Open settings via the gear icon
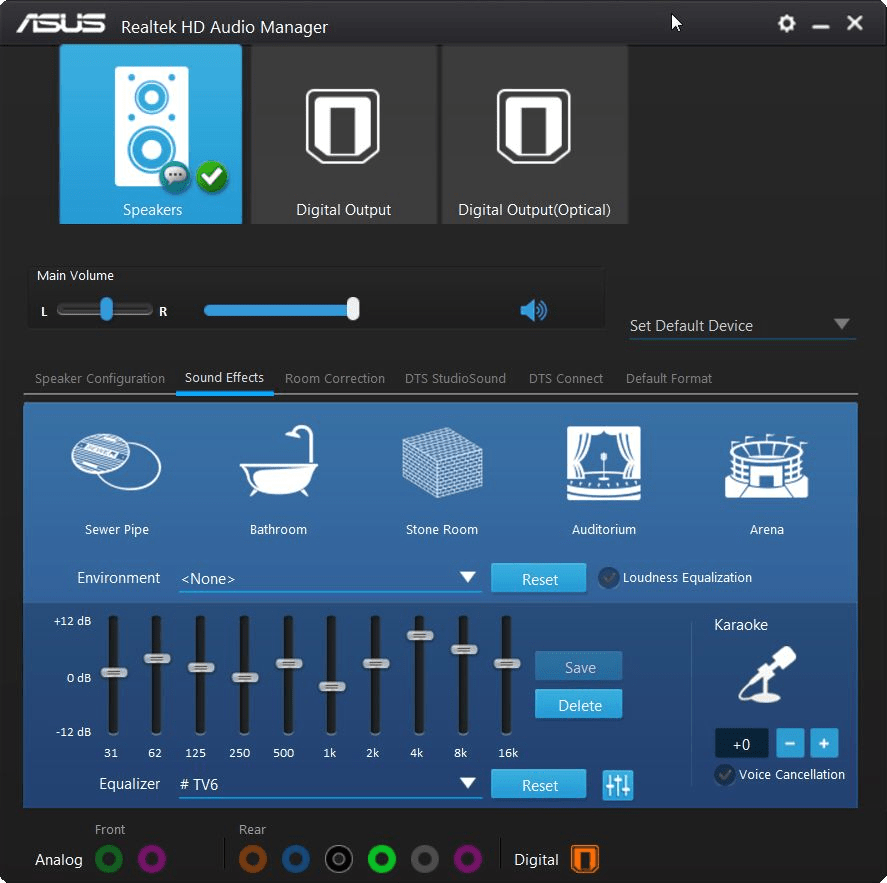The image size is (887, 883). click(786, 24)
